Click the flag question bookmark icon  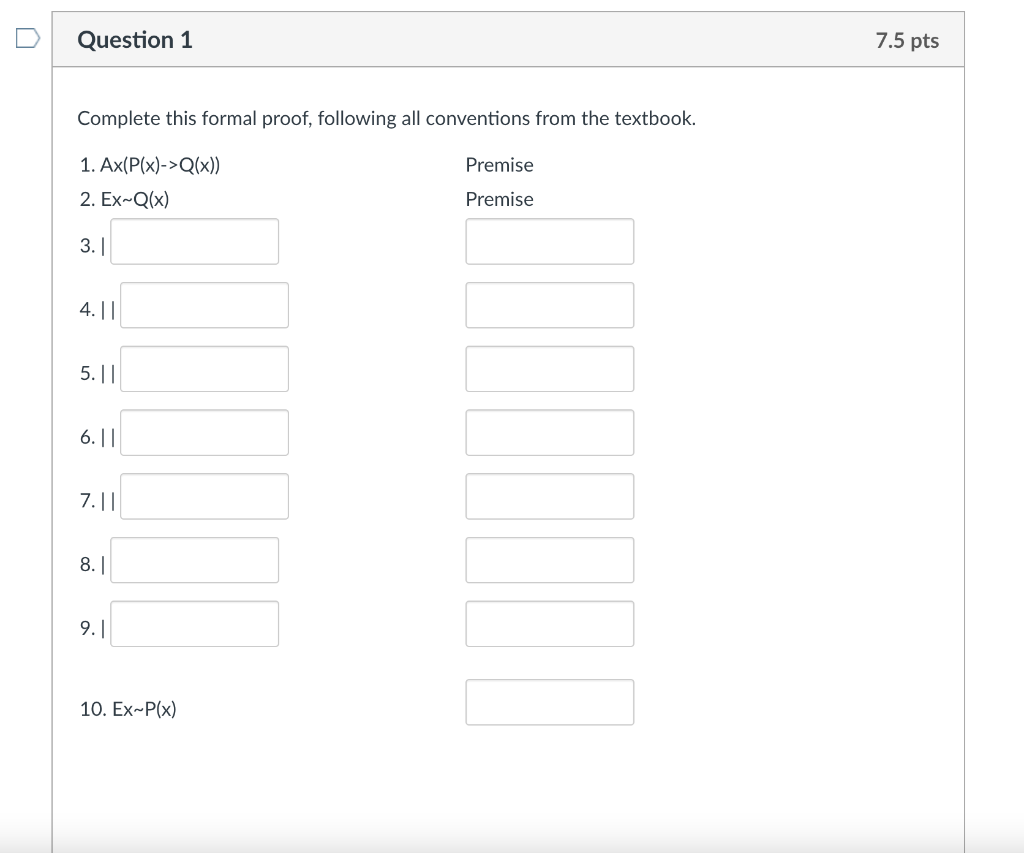27,40
